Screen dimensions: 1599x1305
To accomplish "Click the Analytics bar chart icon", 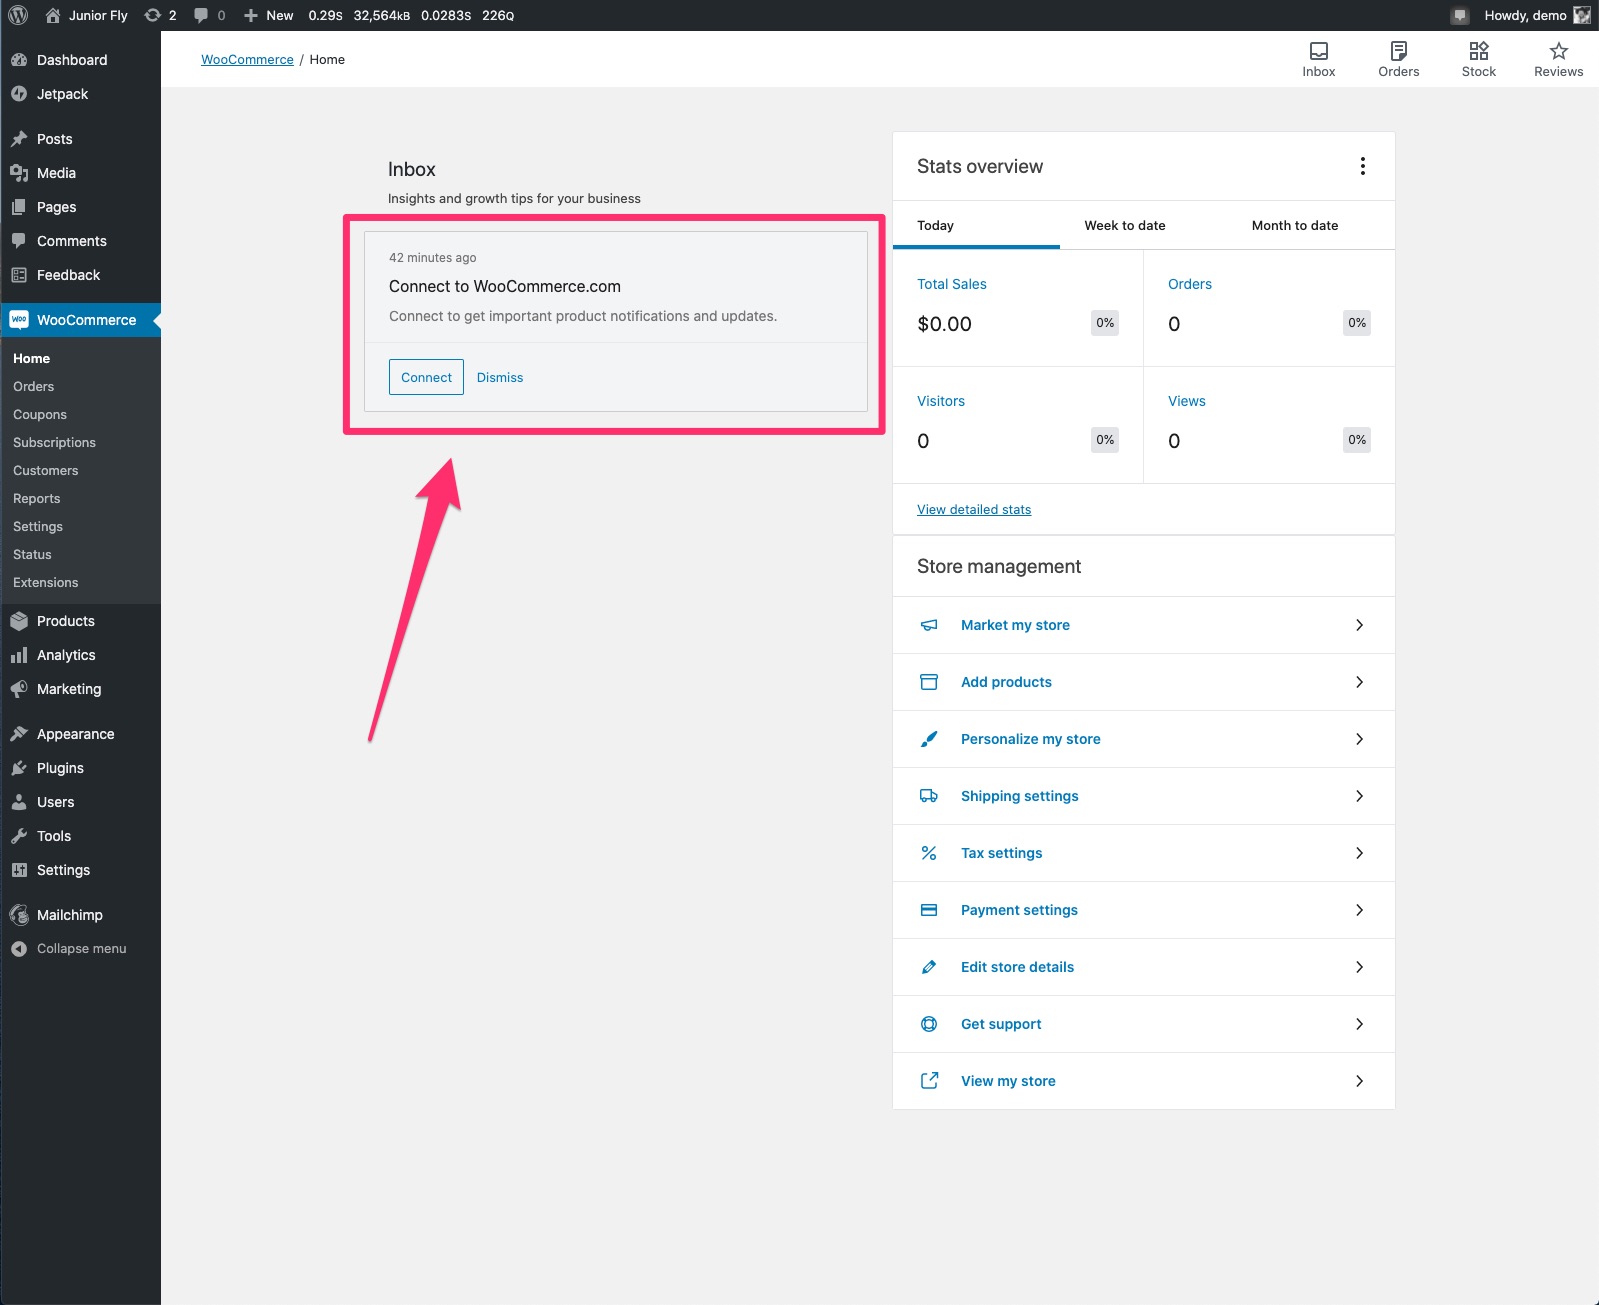I will 19,655.
